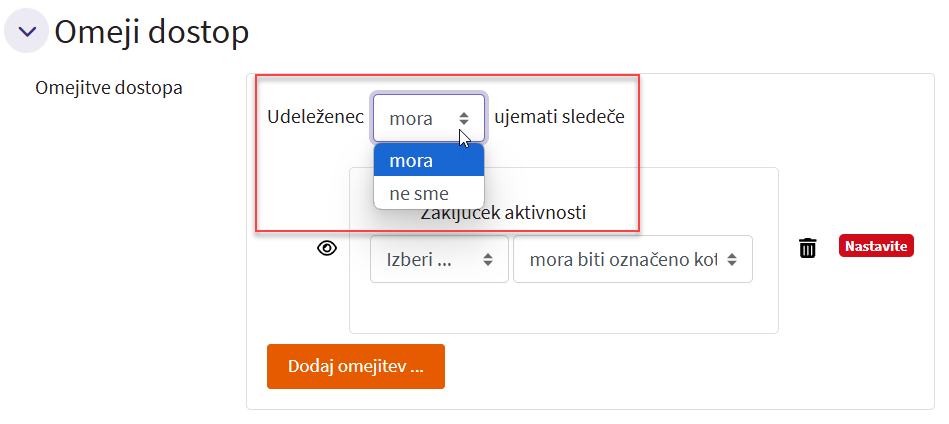Click the arrows icon in the Izberi selector

488,260
